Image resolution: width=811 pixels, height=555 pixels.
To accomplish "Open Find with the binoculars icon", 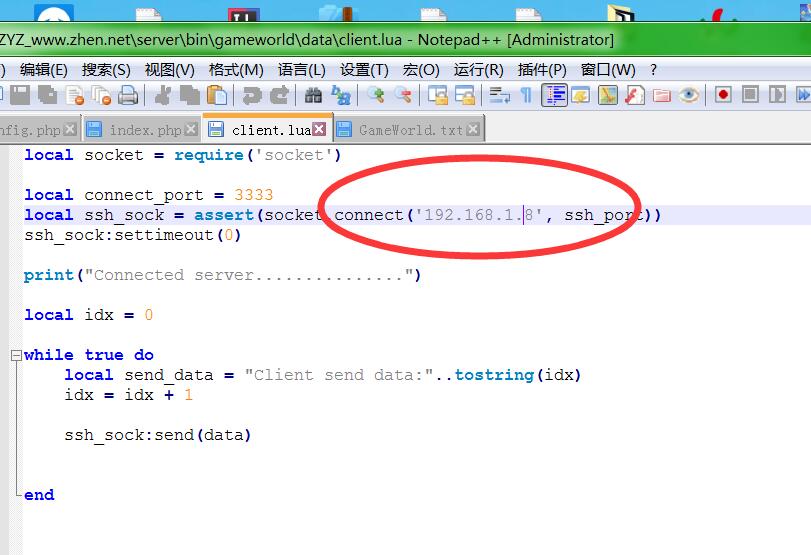I will 313,95.
